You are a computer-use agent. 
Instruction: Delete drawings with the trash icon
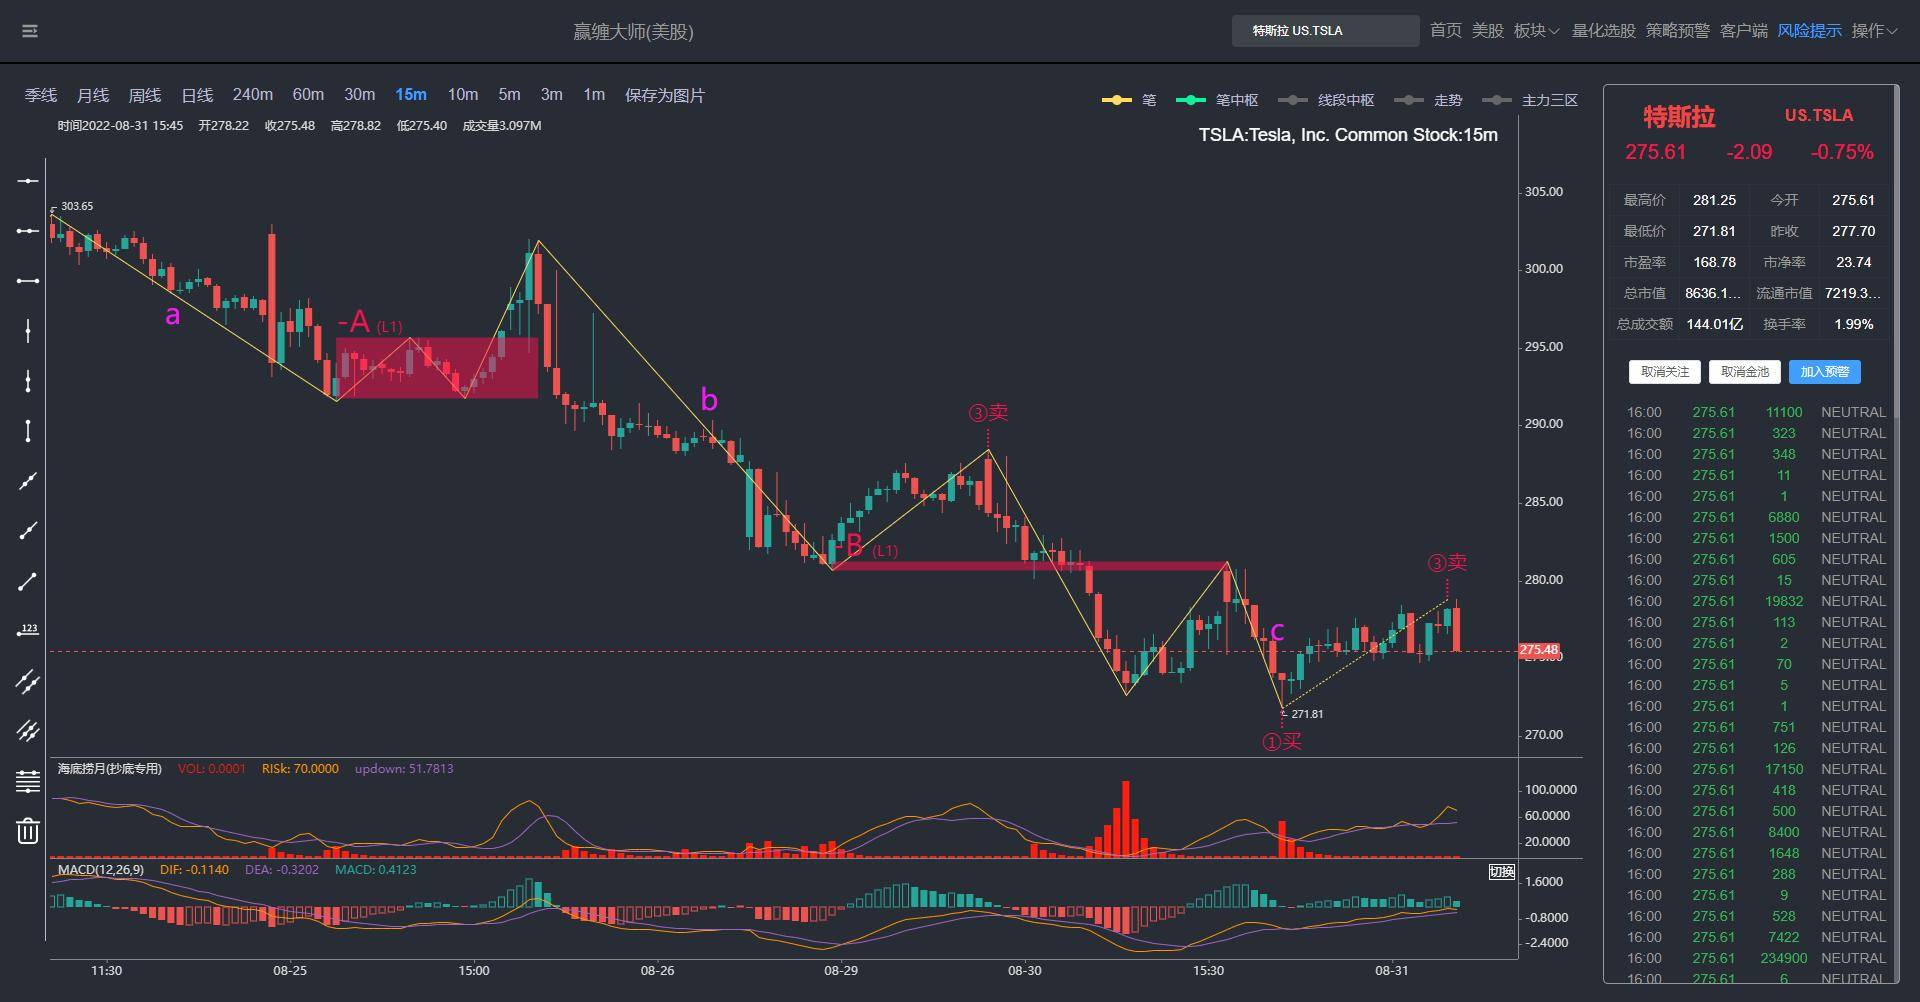(x=28, y=831)
